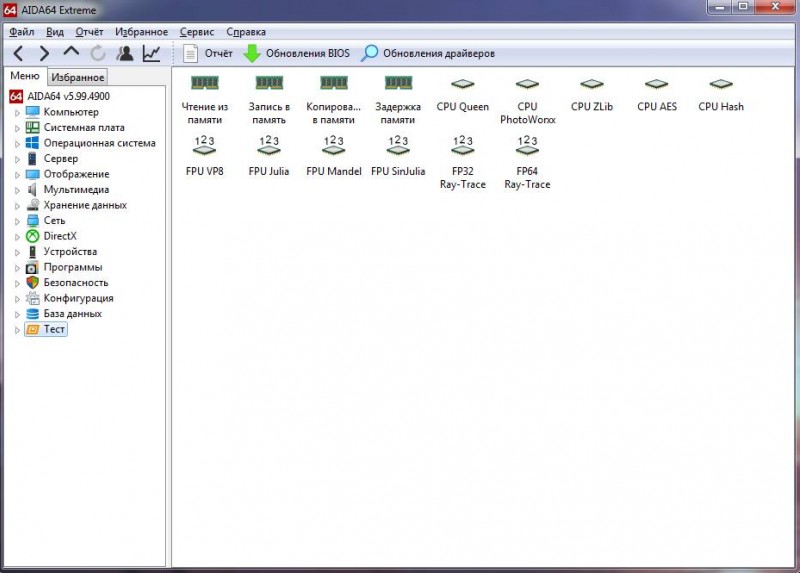Viewport: 800px width, 573px height.
Task: Select the CPU PhotoWorxx benchmark
Action: tap(528, 101)
